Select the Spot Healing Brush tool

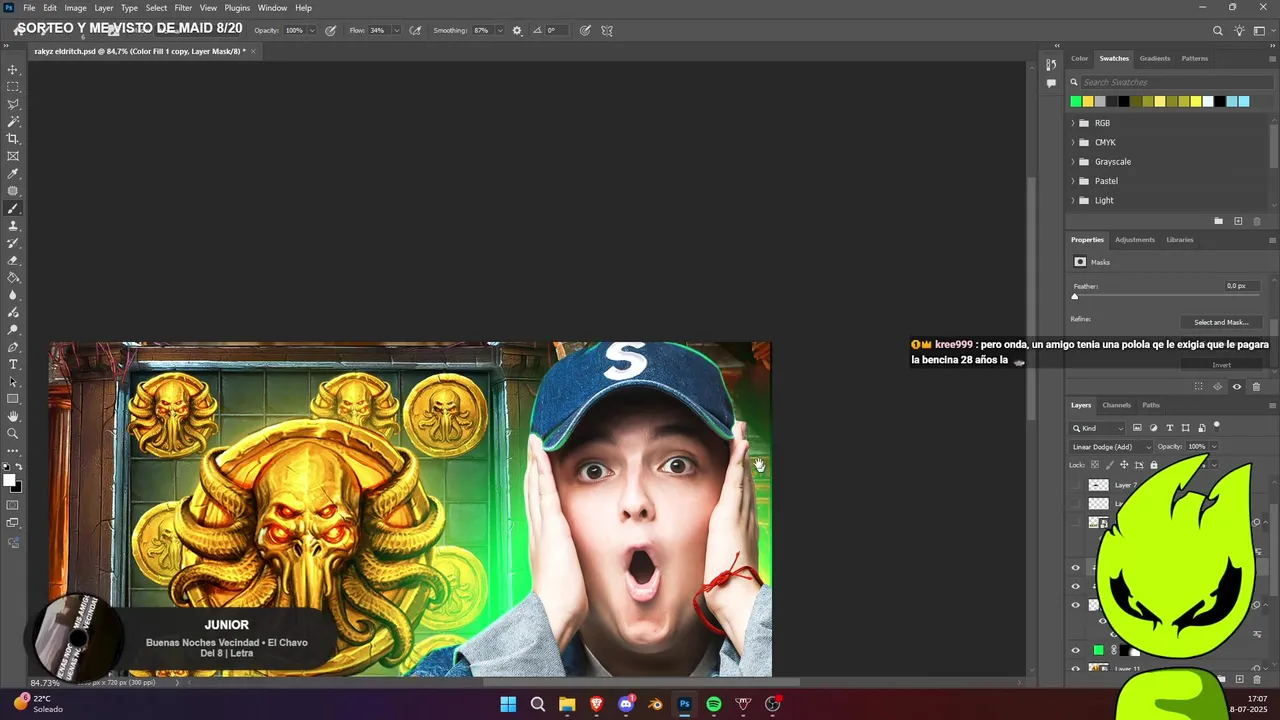(x=13, y=191)
